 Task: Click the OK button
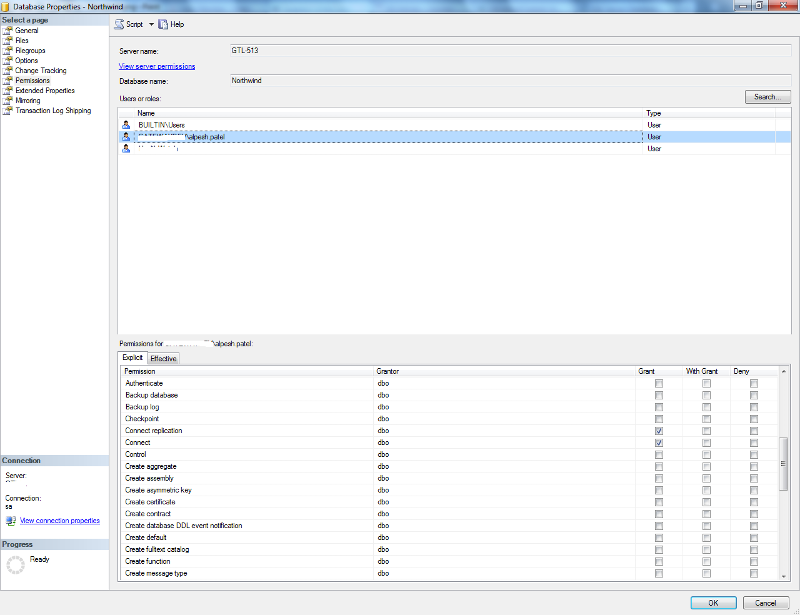click(713, 603)
